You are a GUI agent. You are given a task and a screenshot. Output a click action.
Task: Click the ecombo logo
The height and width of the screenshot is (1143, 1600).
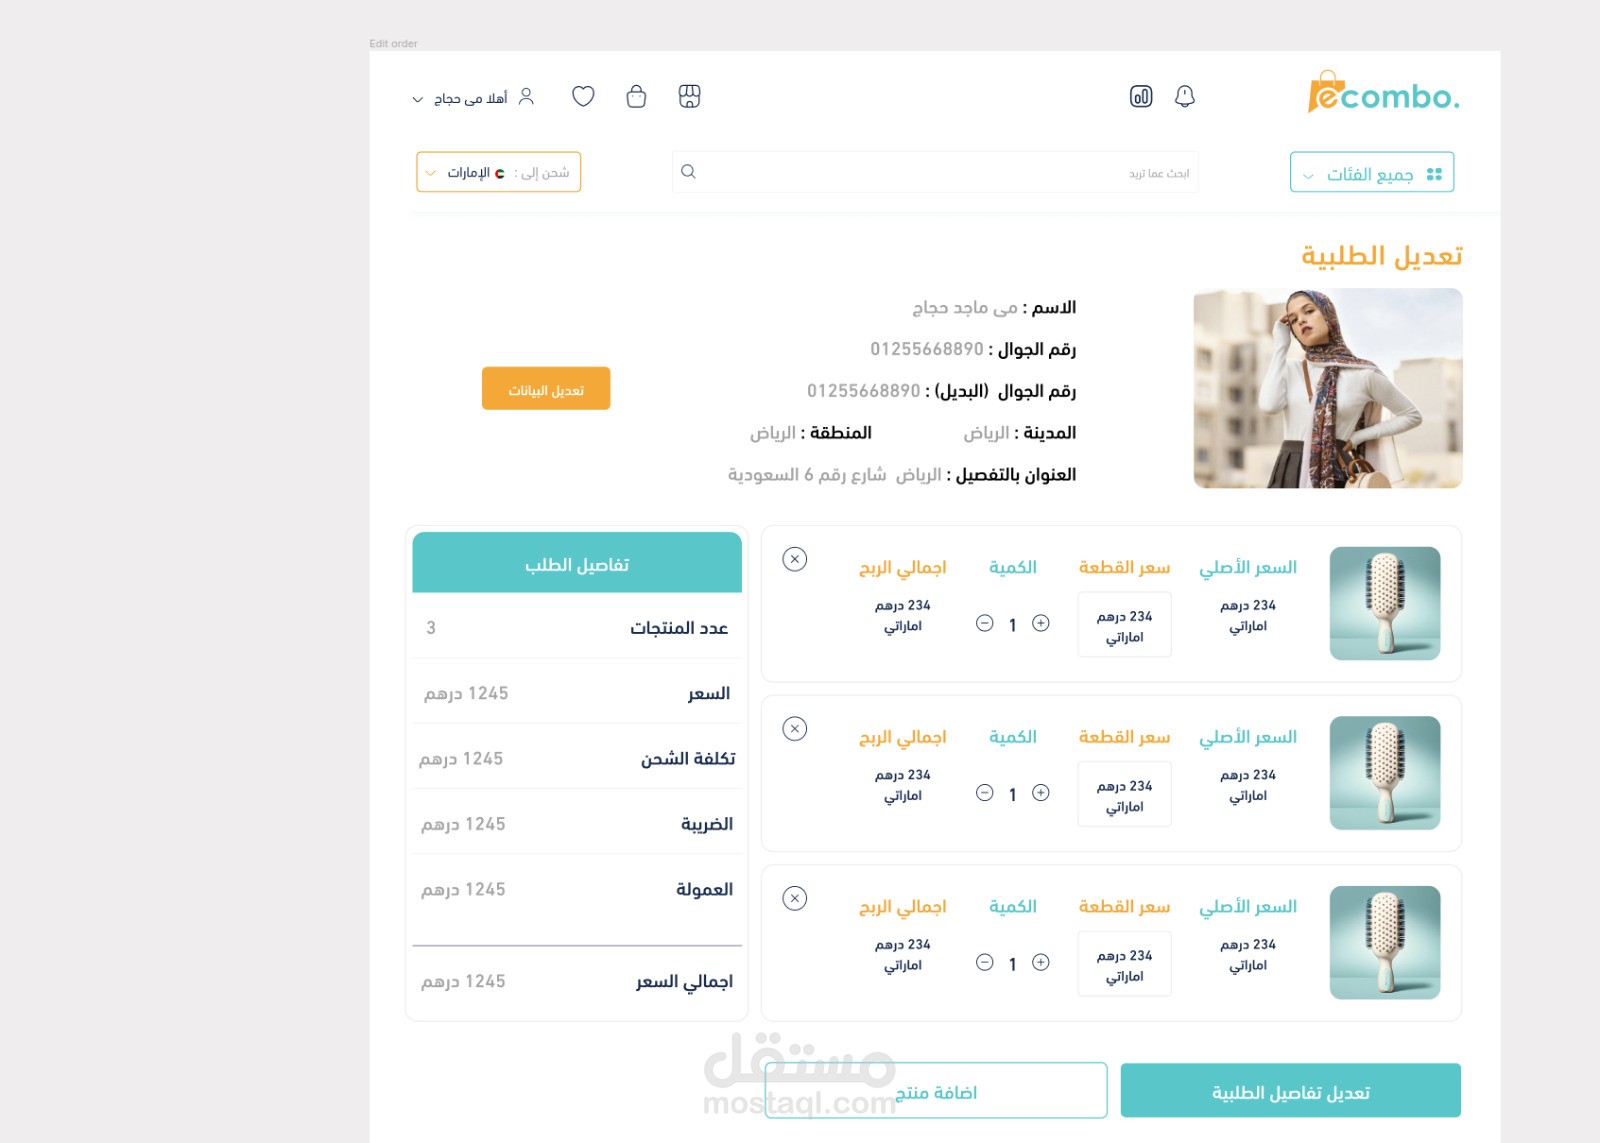click(1381, 96)
